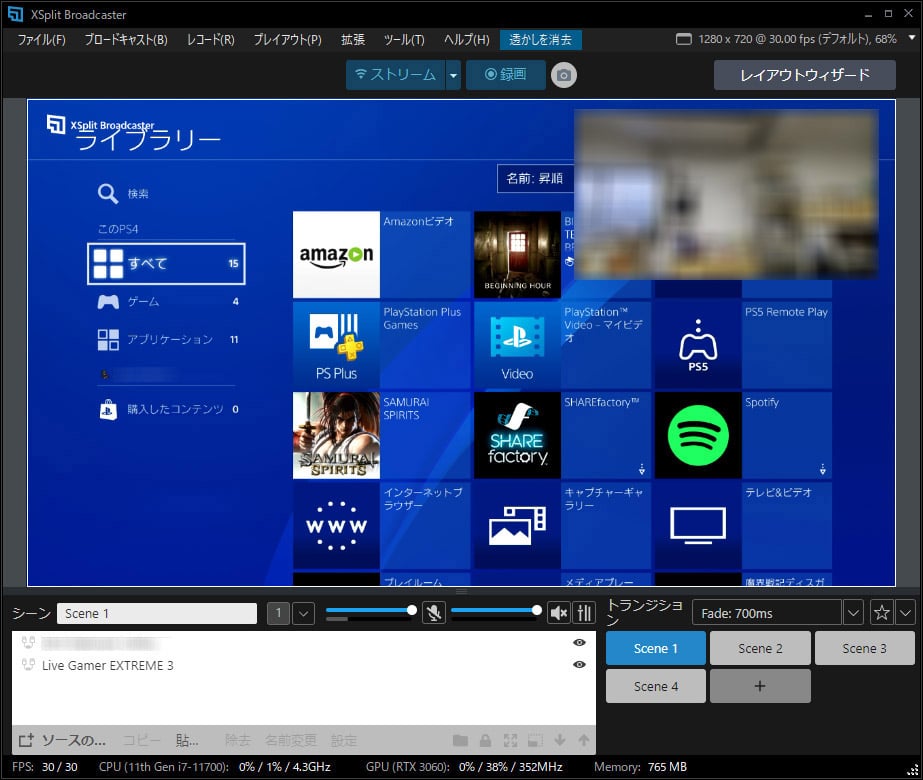This screenshot has height=780, width=923.
Task: Open the ヘルプ(H) menu
Action: [466, 39]
